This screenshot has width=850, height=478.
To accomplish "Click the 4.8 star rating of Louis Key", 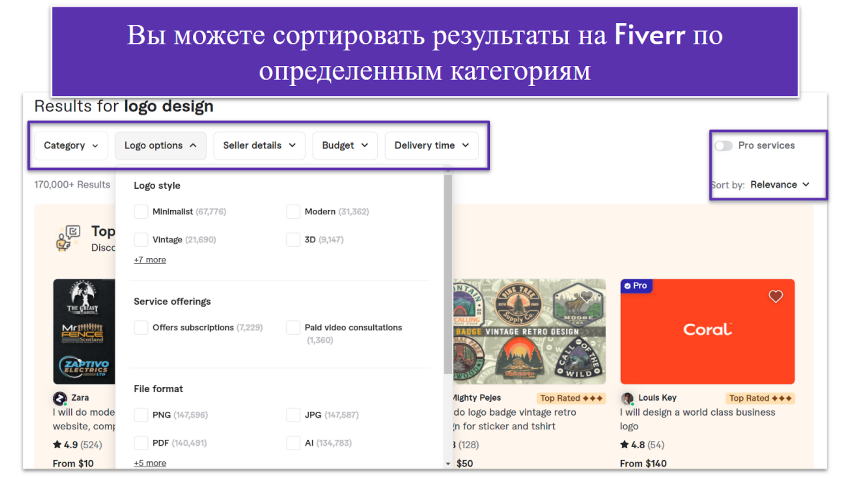I will click(642, 445).
